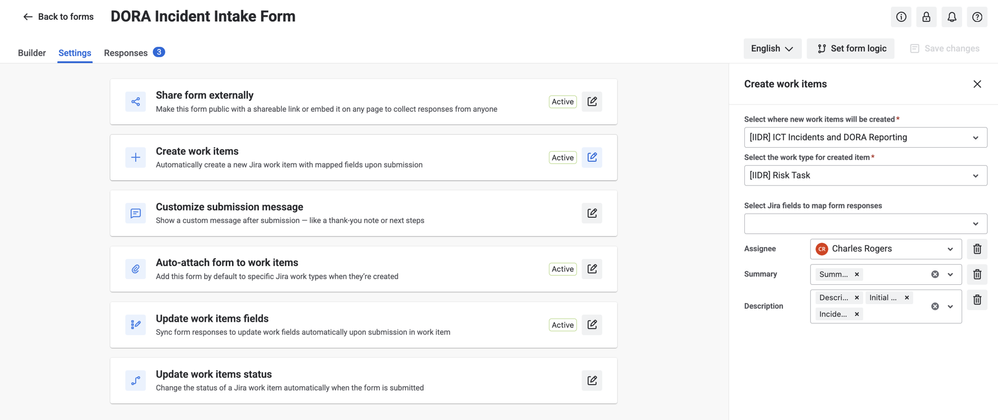Open the Jira fields mapping dropdown
The width and height of the screenshot is (998, 420).
(x=866, y=224)
